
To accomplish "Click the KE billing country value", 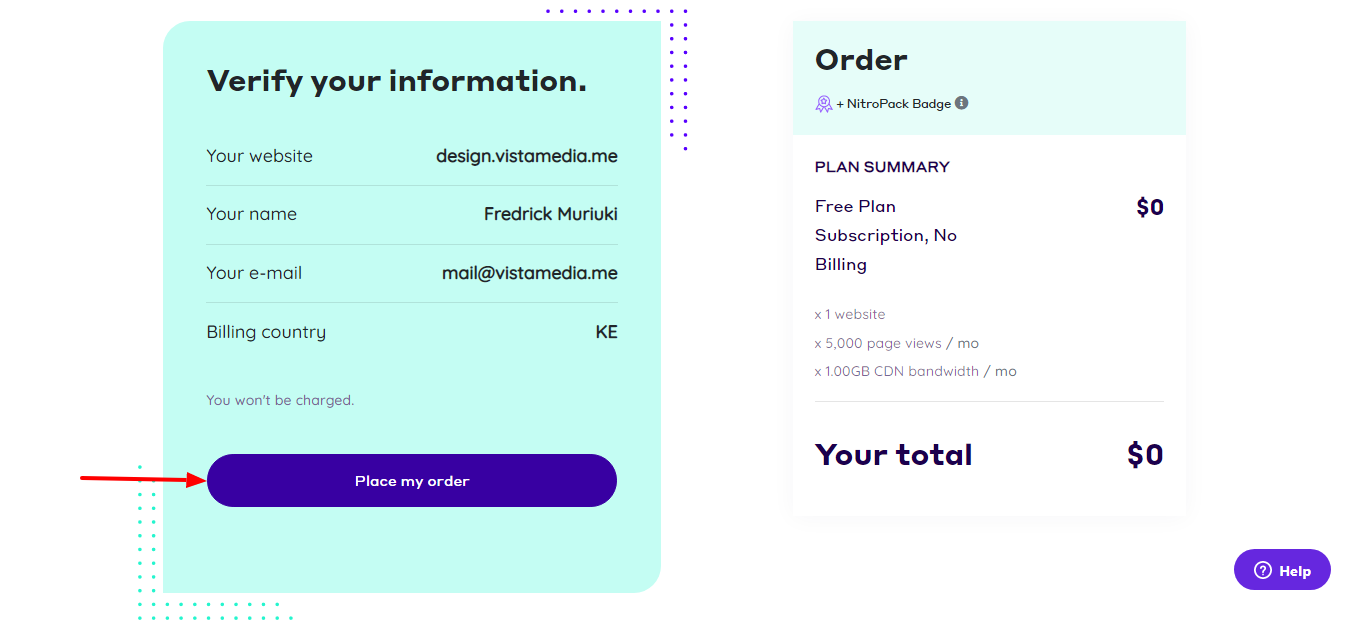I will point(606,332).
